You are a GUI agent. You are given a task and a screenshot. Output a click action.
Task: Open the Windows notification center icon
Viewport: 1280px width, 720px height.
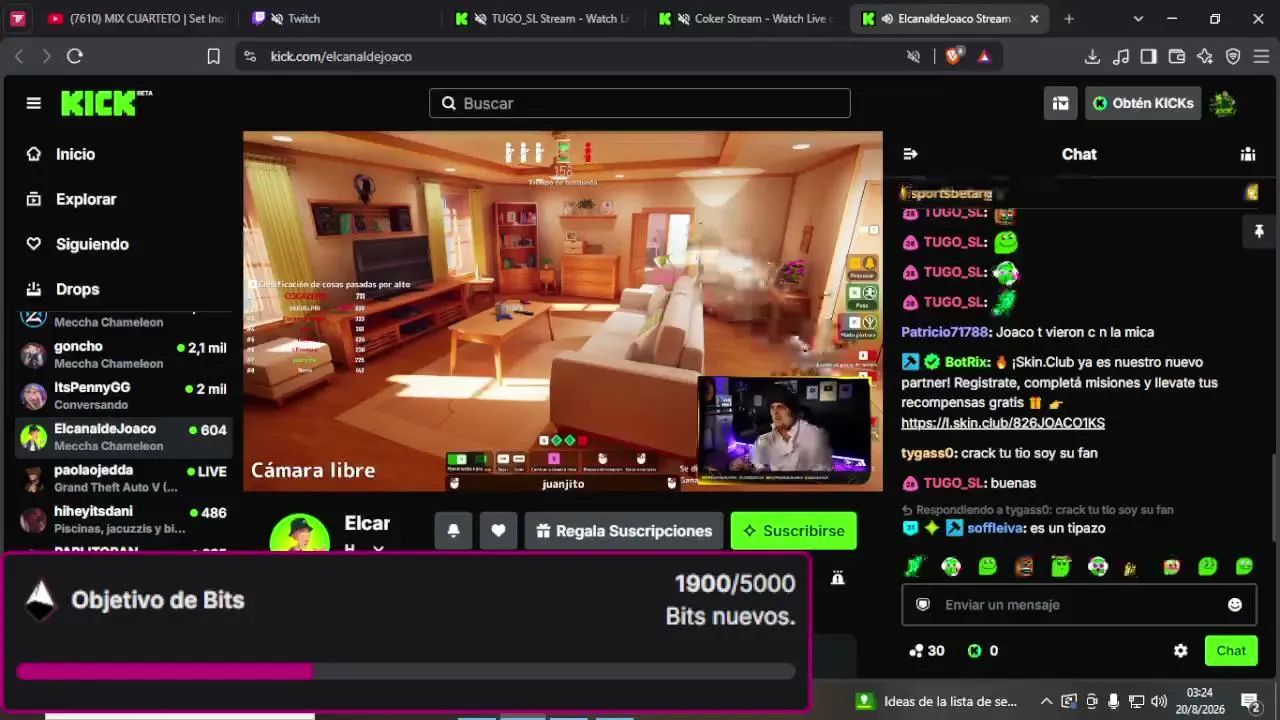[x=1249, y=702]
